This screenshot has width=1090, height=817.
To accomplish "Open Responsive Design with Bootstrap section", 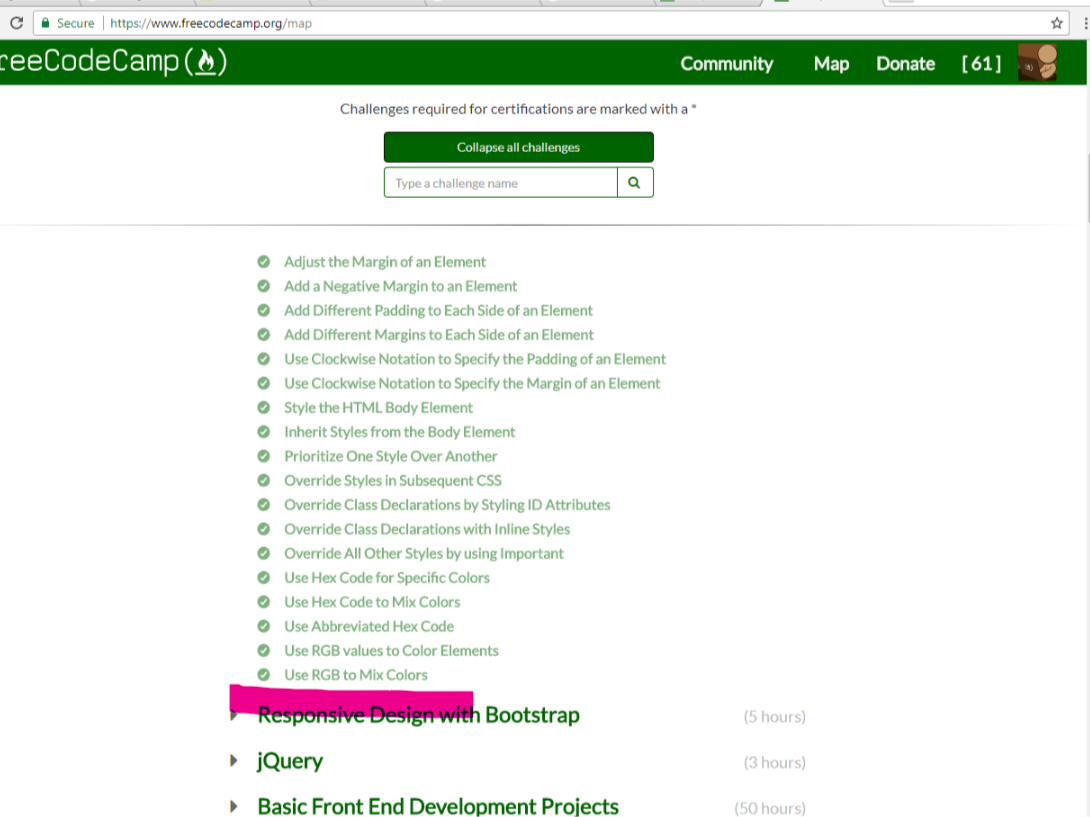I will (418, 715).
